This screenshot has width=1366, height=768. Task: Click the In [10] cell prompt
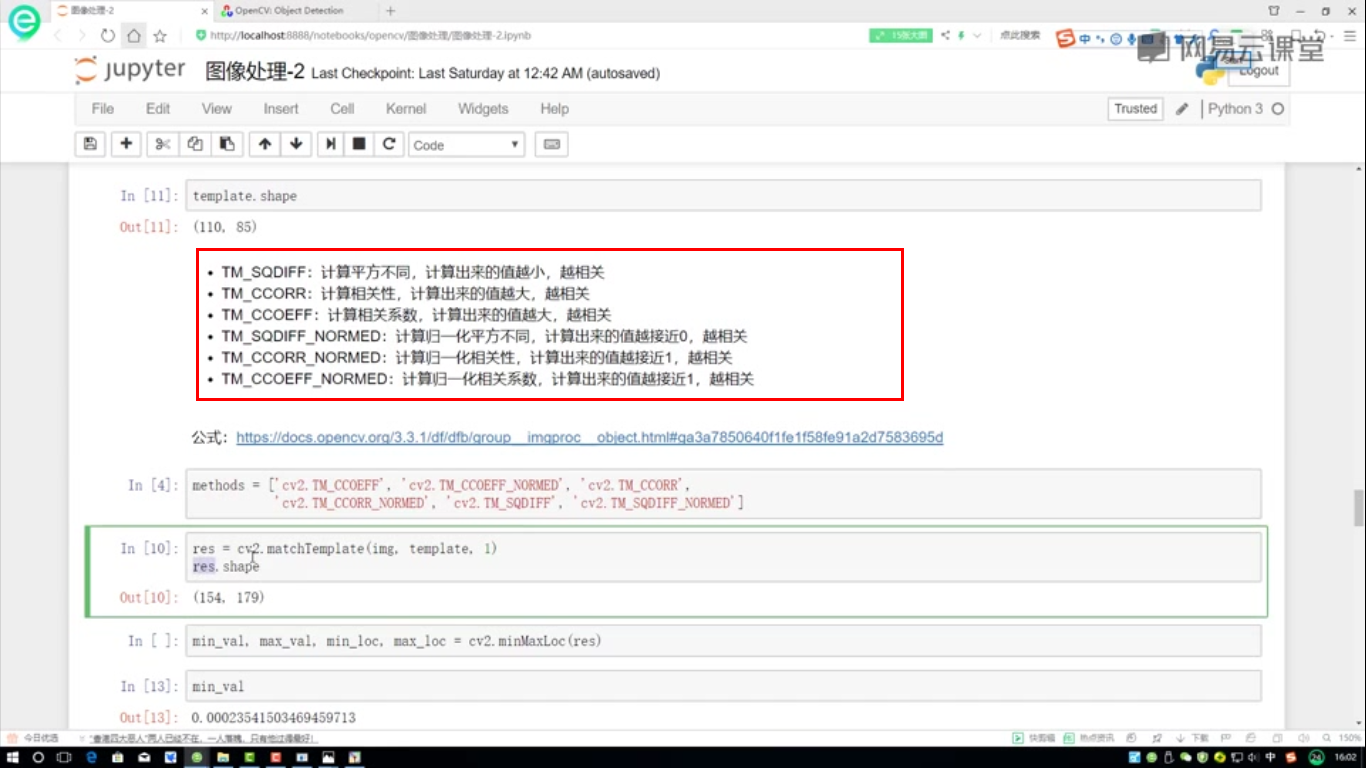click(x=149, y=549)
